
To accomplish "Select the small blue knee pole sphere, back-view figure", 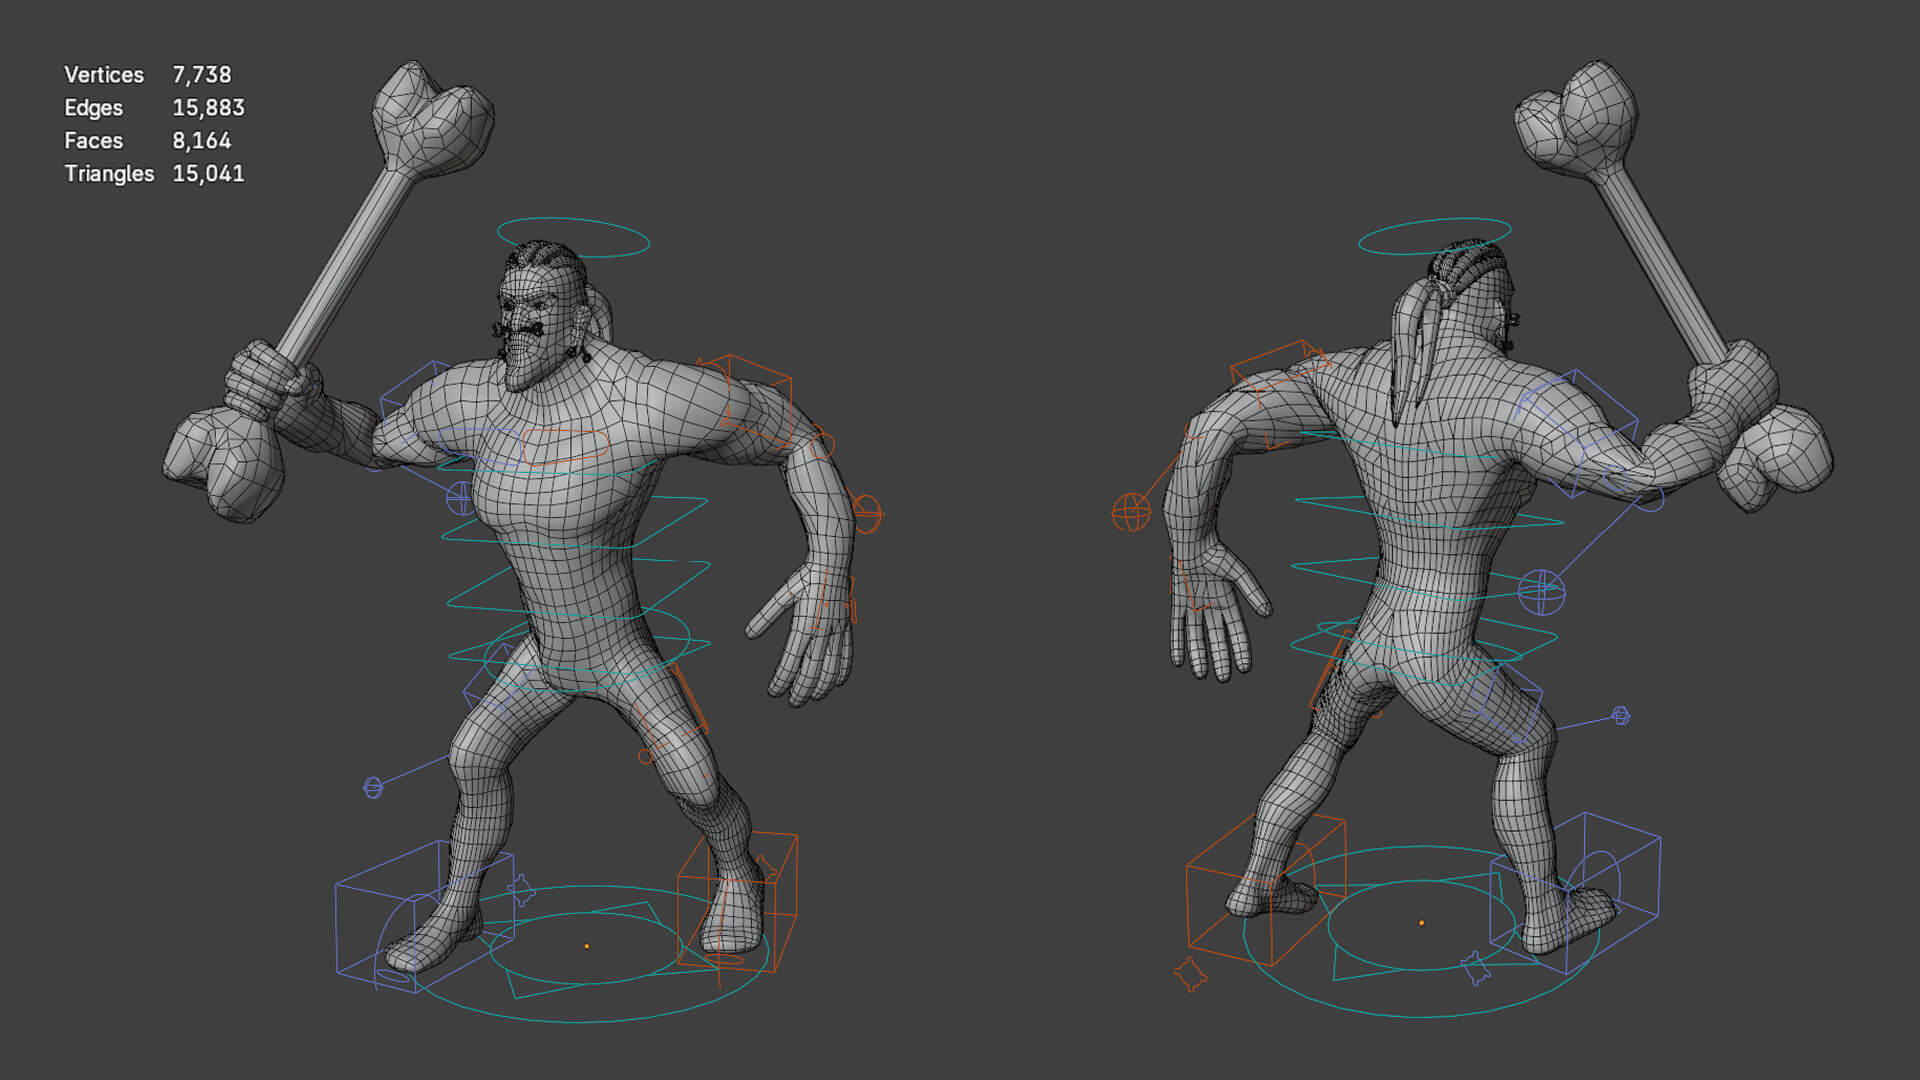I will pos(1621,715).
